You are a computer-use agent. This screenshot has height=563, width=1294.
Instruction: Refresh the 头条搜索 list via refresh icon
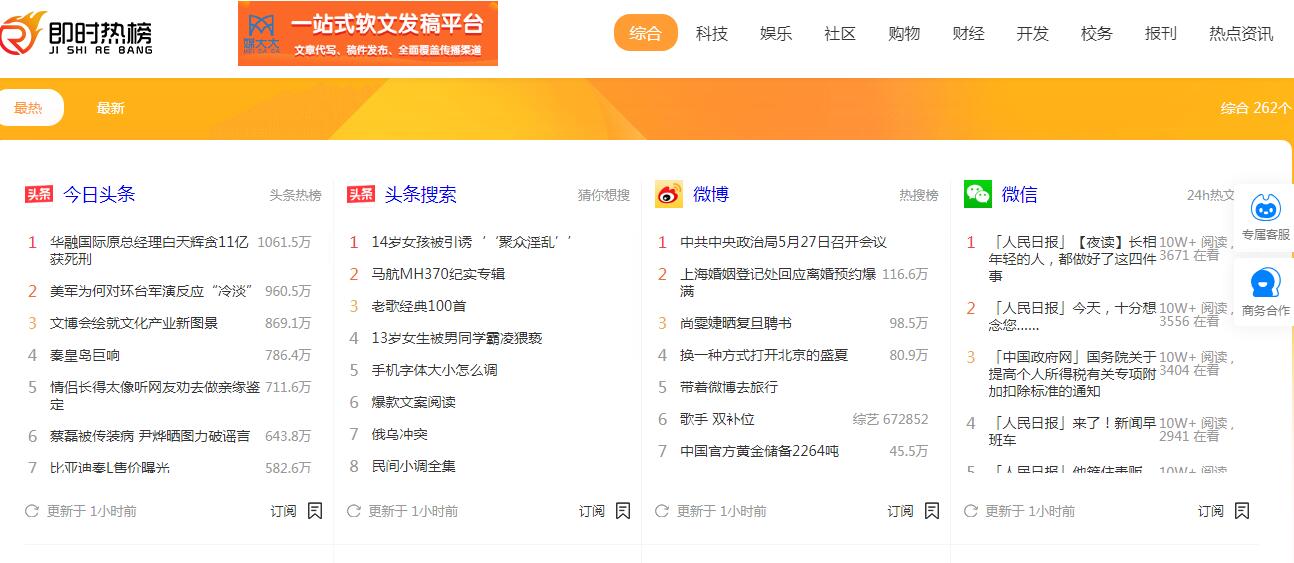[353, 511]
